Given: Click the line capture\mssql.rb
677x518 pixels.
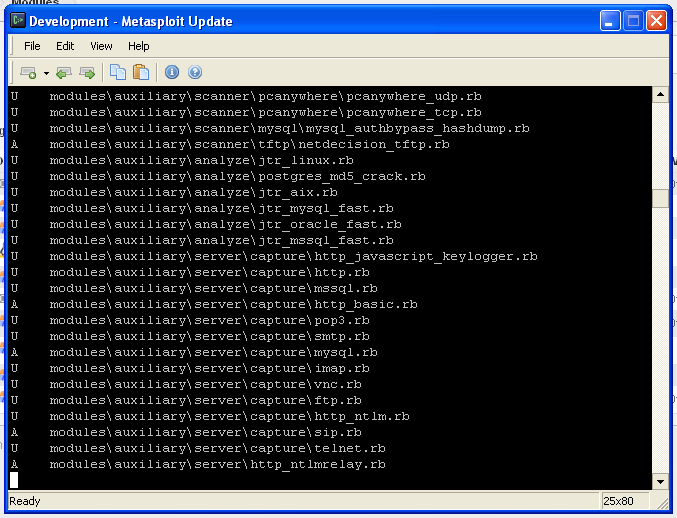Looking at the screenshot, I should pyautogui.click(x=194, y=288).
